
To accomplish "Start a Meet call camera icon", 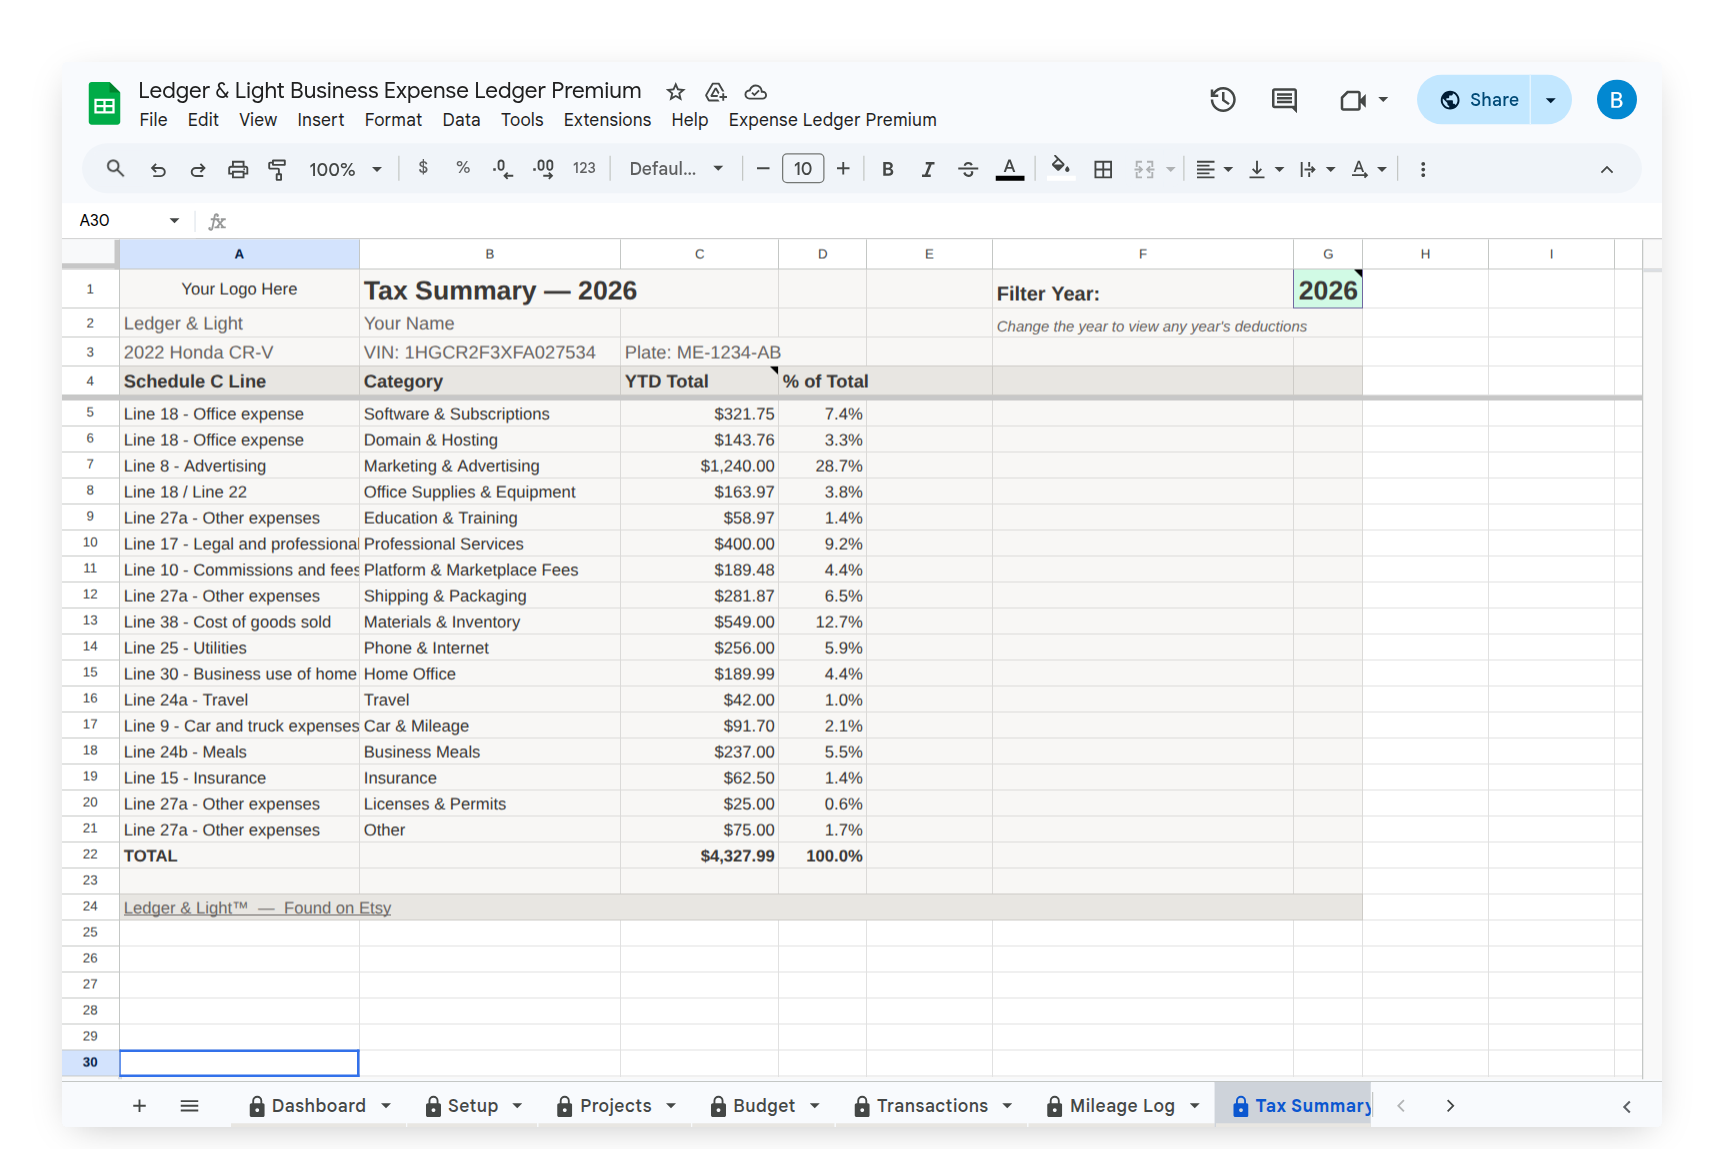I will click(x=1353, y=100).
